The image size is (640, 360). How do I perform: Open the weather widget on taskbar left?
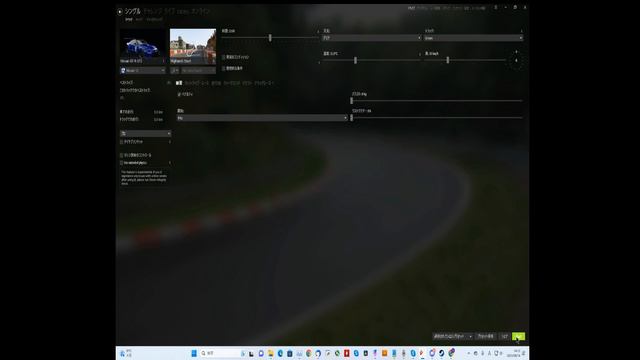click(x=126, y=353)
